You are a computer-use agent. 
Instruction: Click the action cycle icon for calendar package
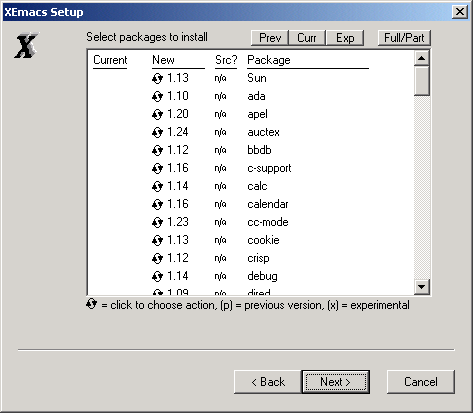(157, 205)
